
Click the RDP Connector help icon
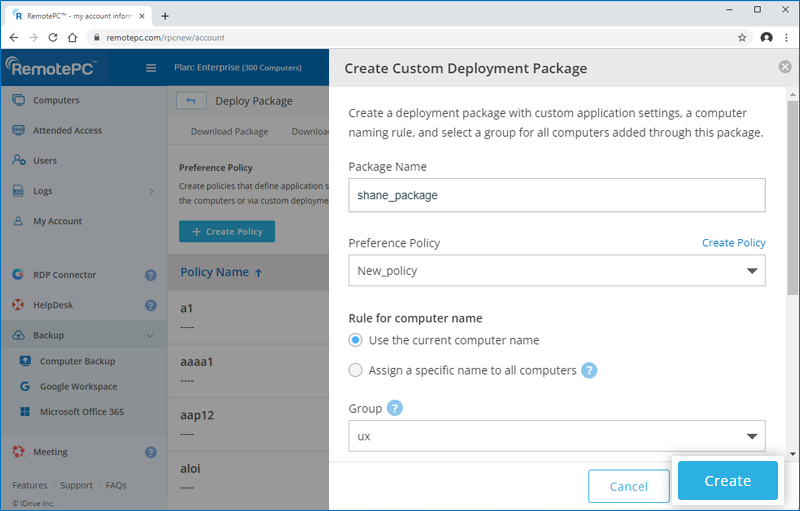coord(151,275)
